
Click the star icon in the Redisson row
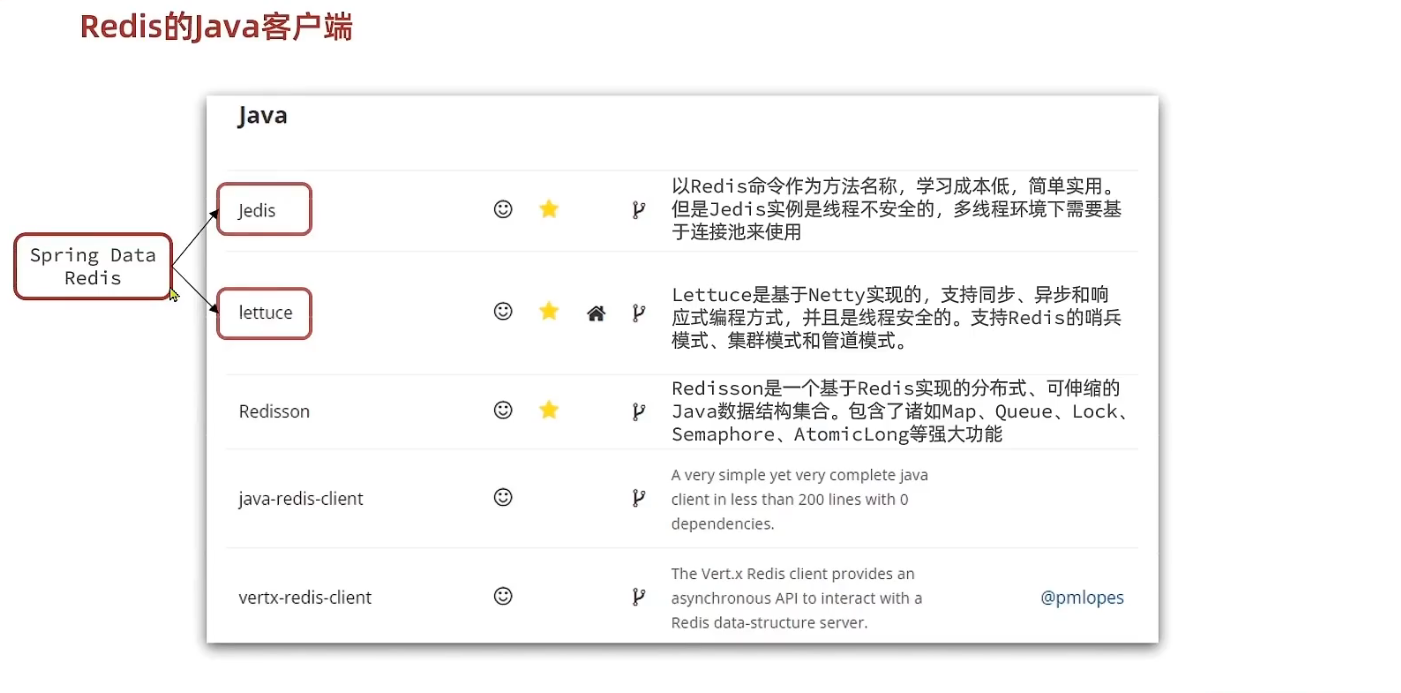[x=548, y=409]
